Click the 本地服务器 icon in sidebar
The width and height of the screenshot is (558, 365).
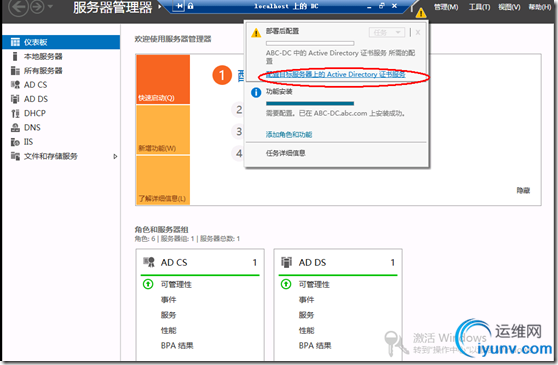(15, 56)
